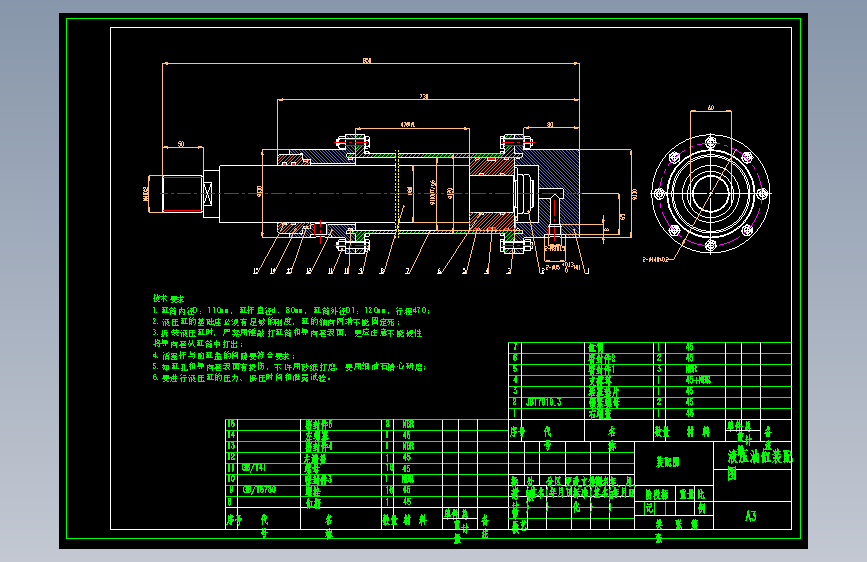Select the 技术要求 heading above the notes
This screenshot has height=562, width=867.
pyautogui.click(x=169, y=299)
